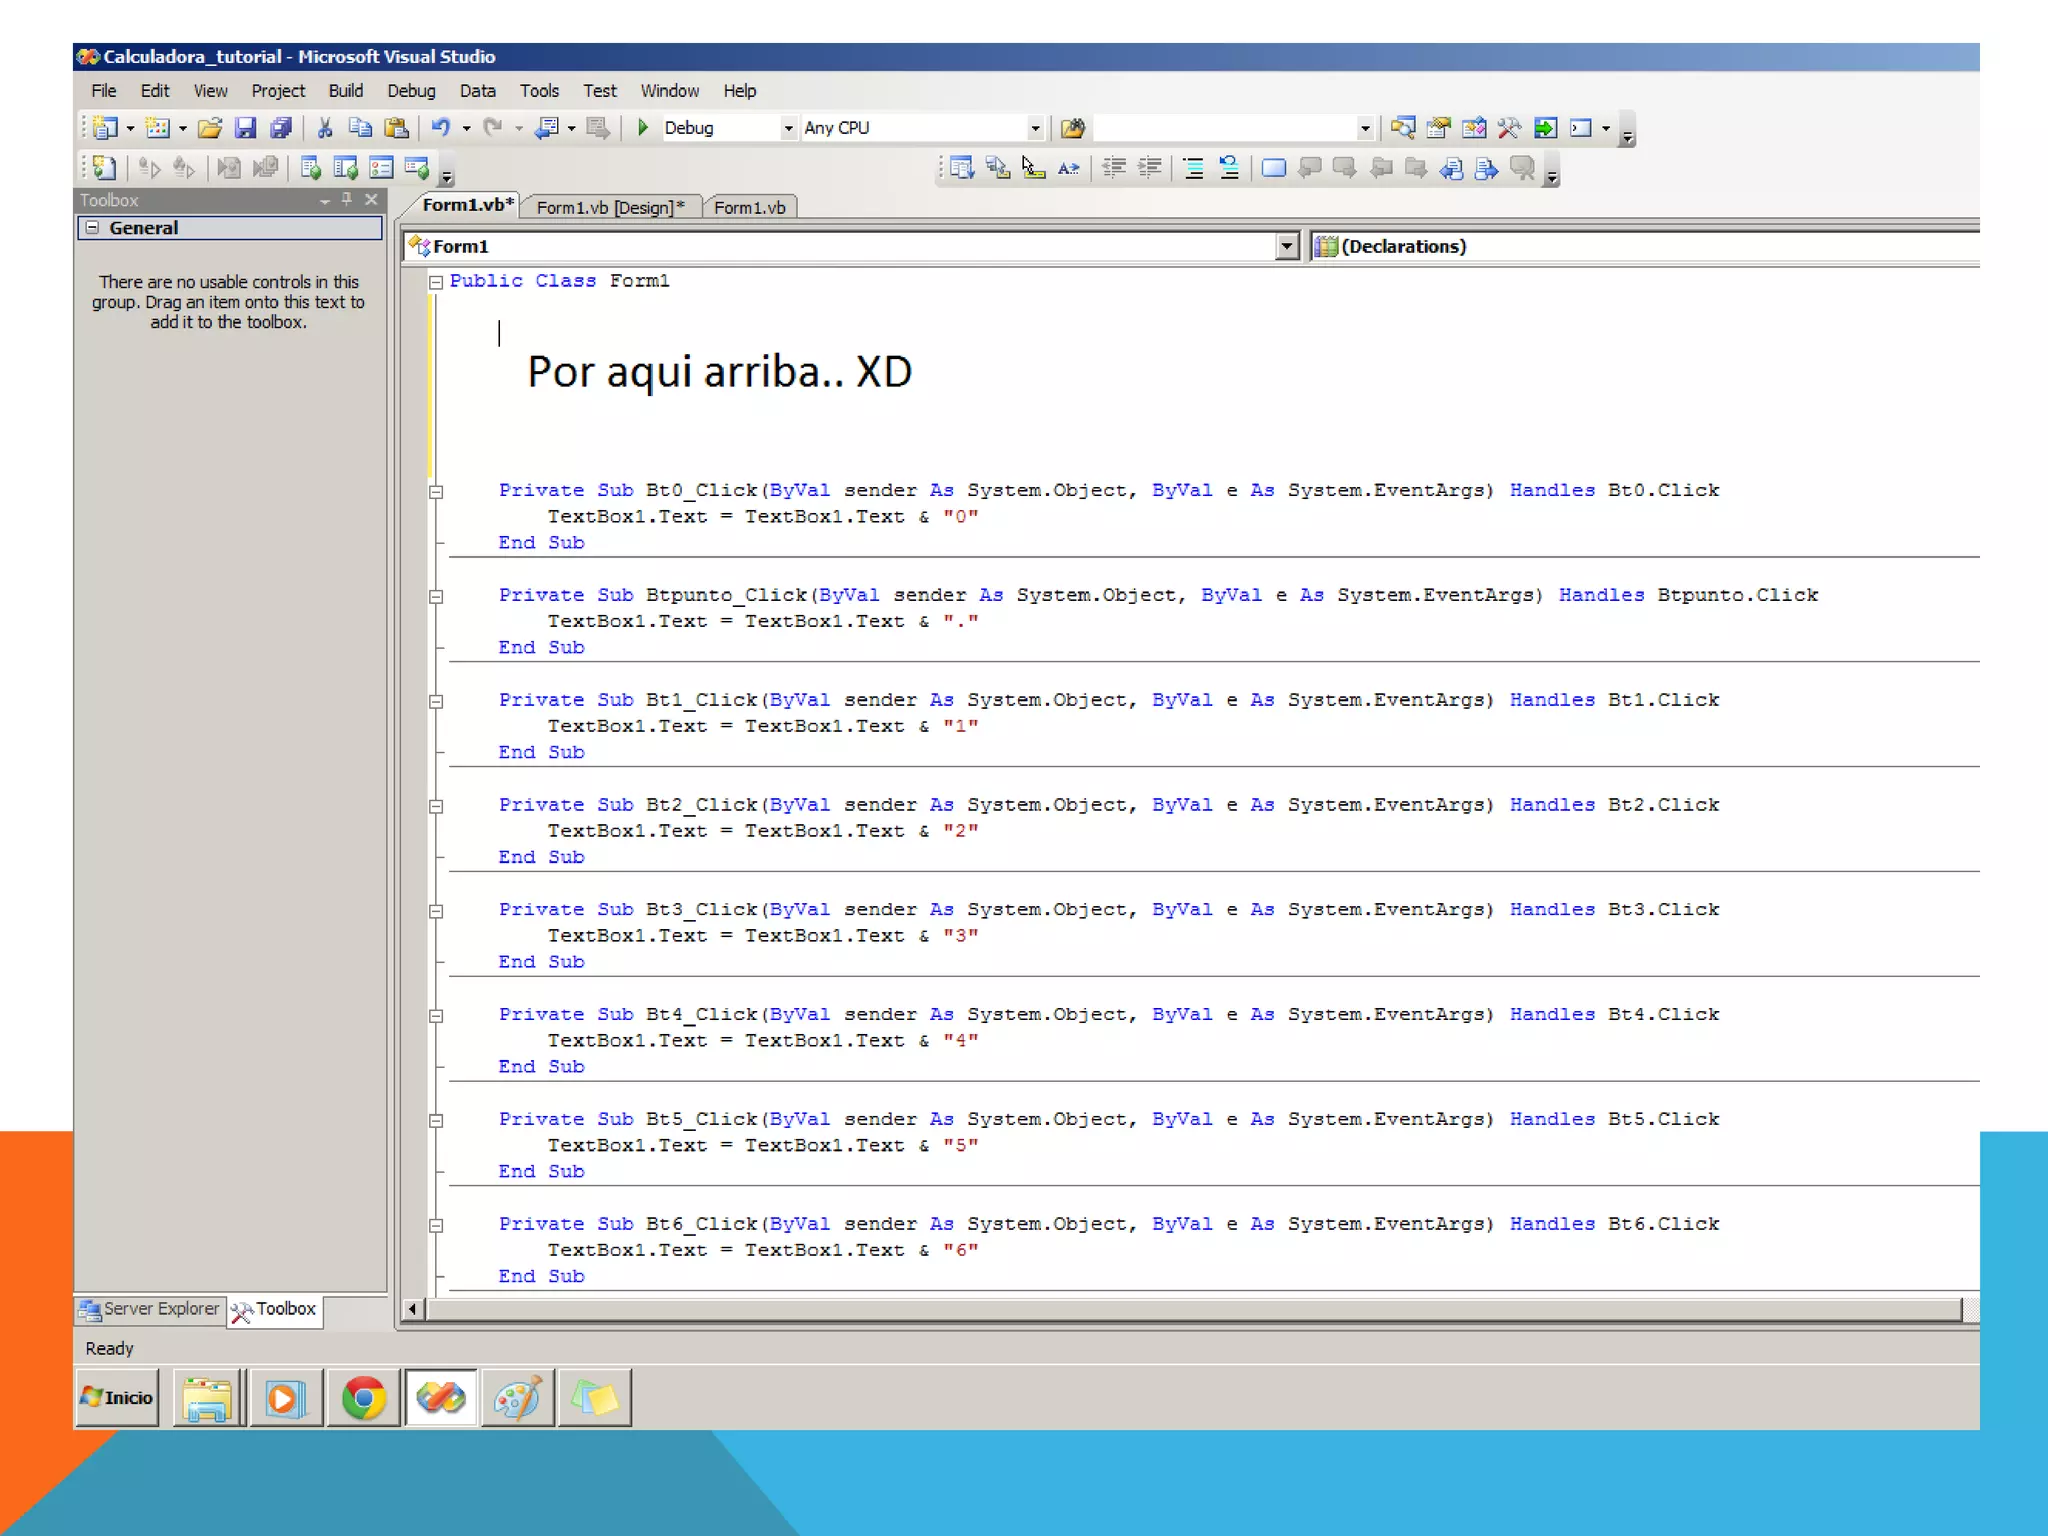This screenshot has width=2048, height=1536.
Task: Comment out the selected lines icon
Action: point(1193,168)
